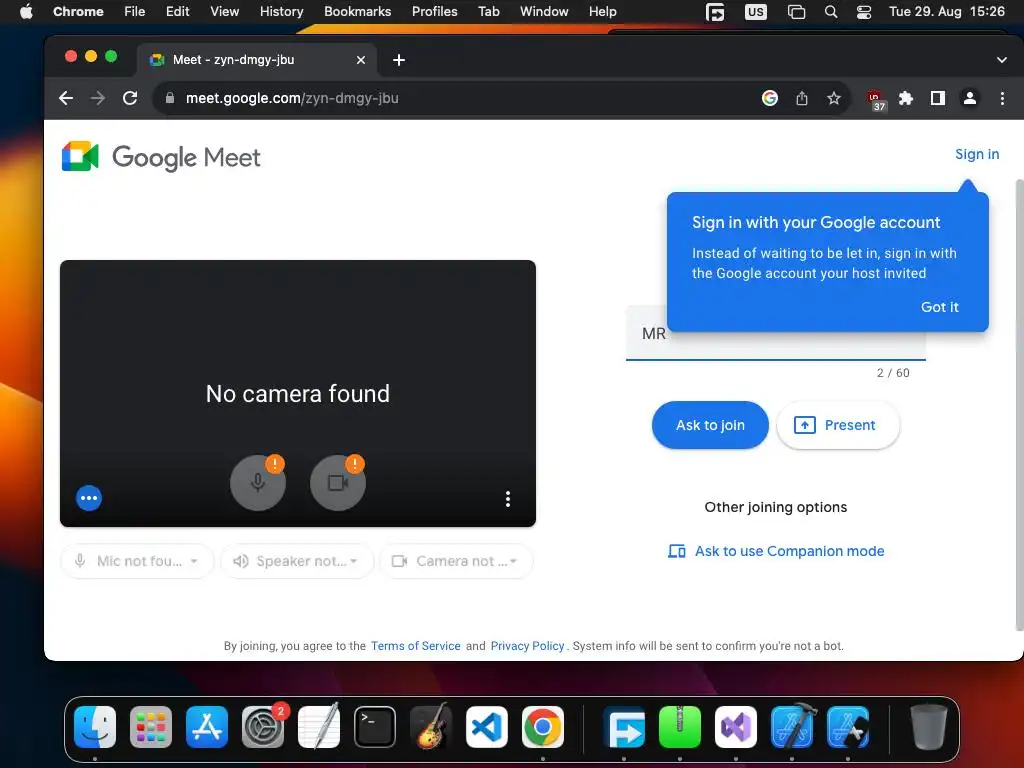
Task: Close the Meet - zyn-dmgy-jbu tab
Action: click(360, 60)
